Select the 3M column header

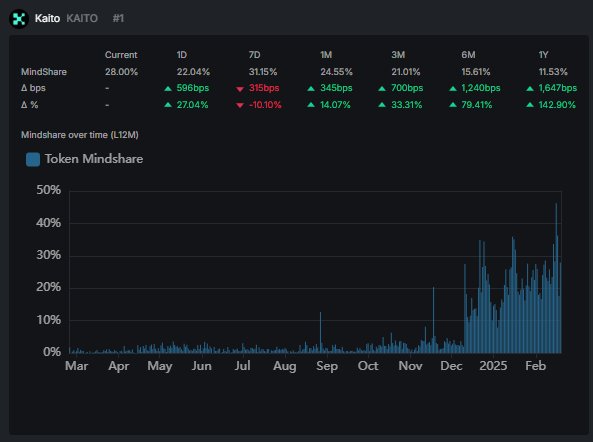(x=398, y=55)
